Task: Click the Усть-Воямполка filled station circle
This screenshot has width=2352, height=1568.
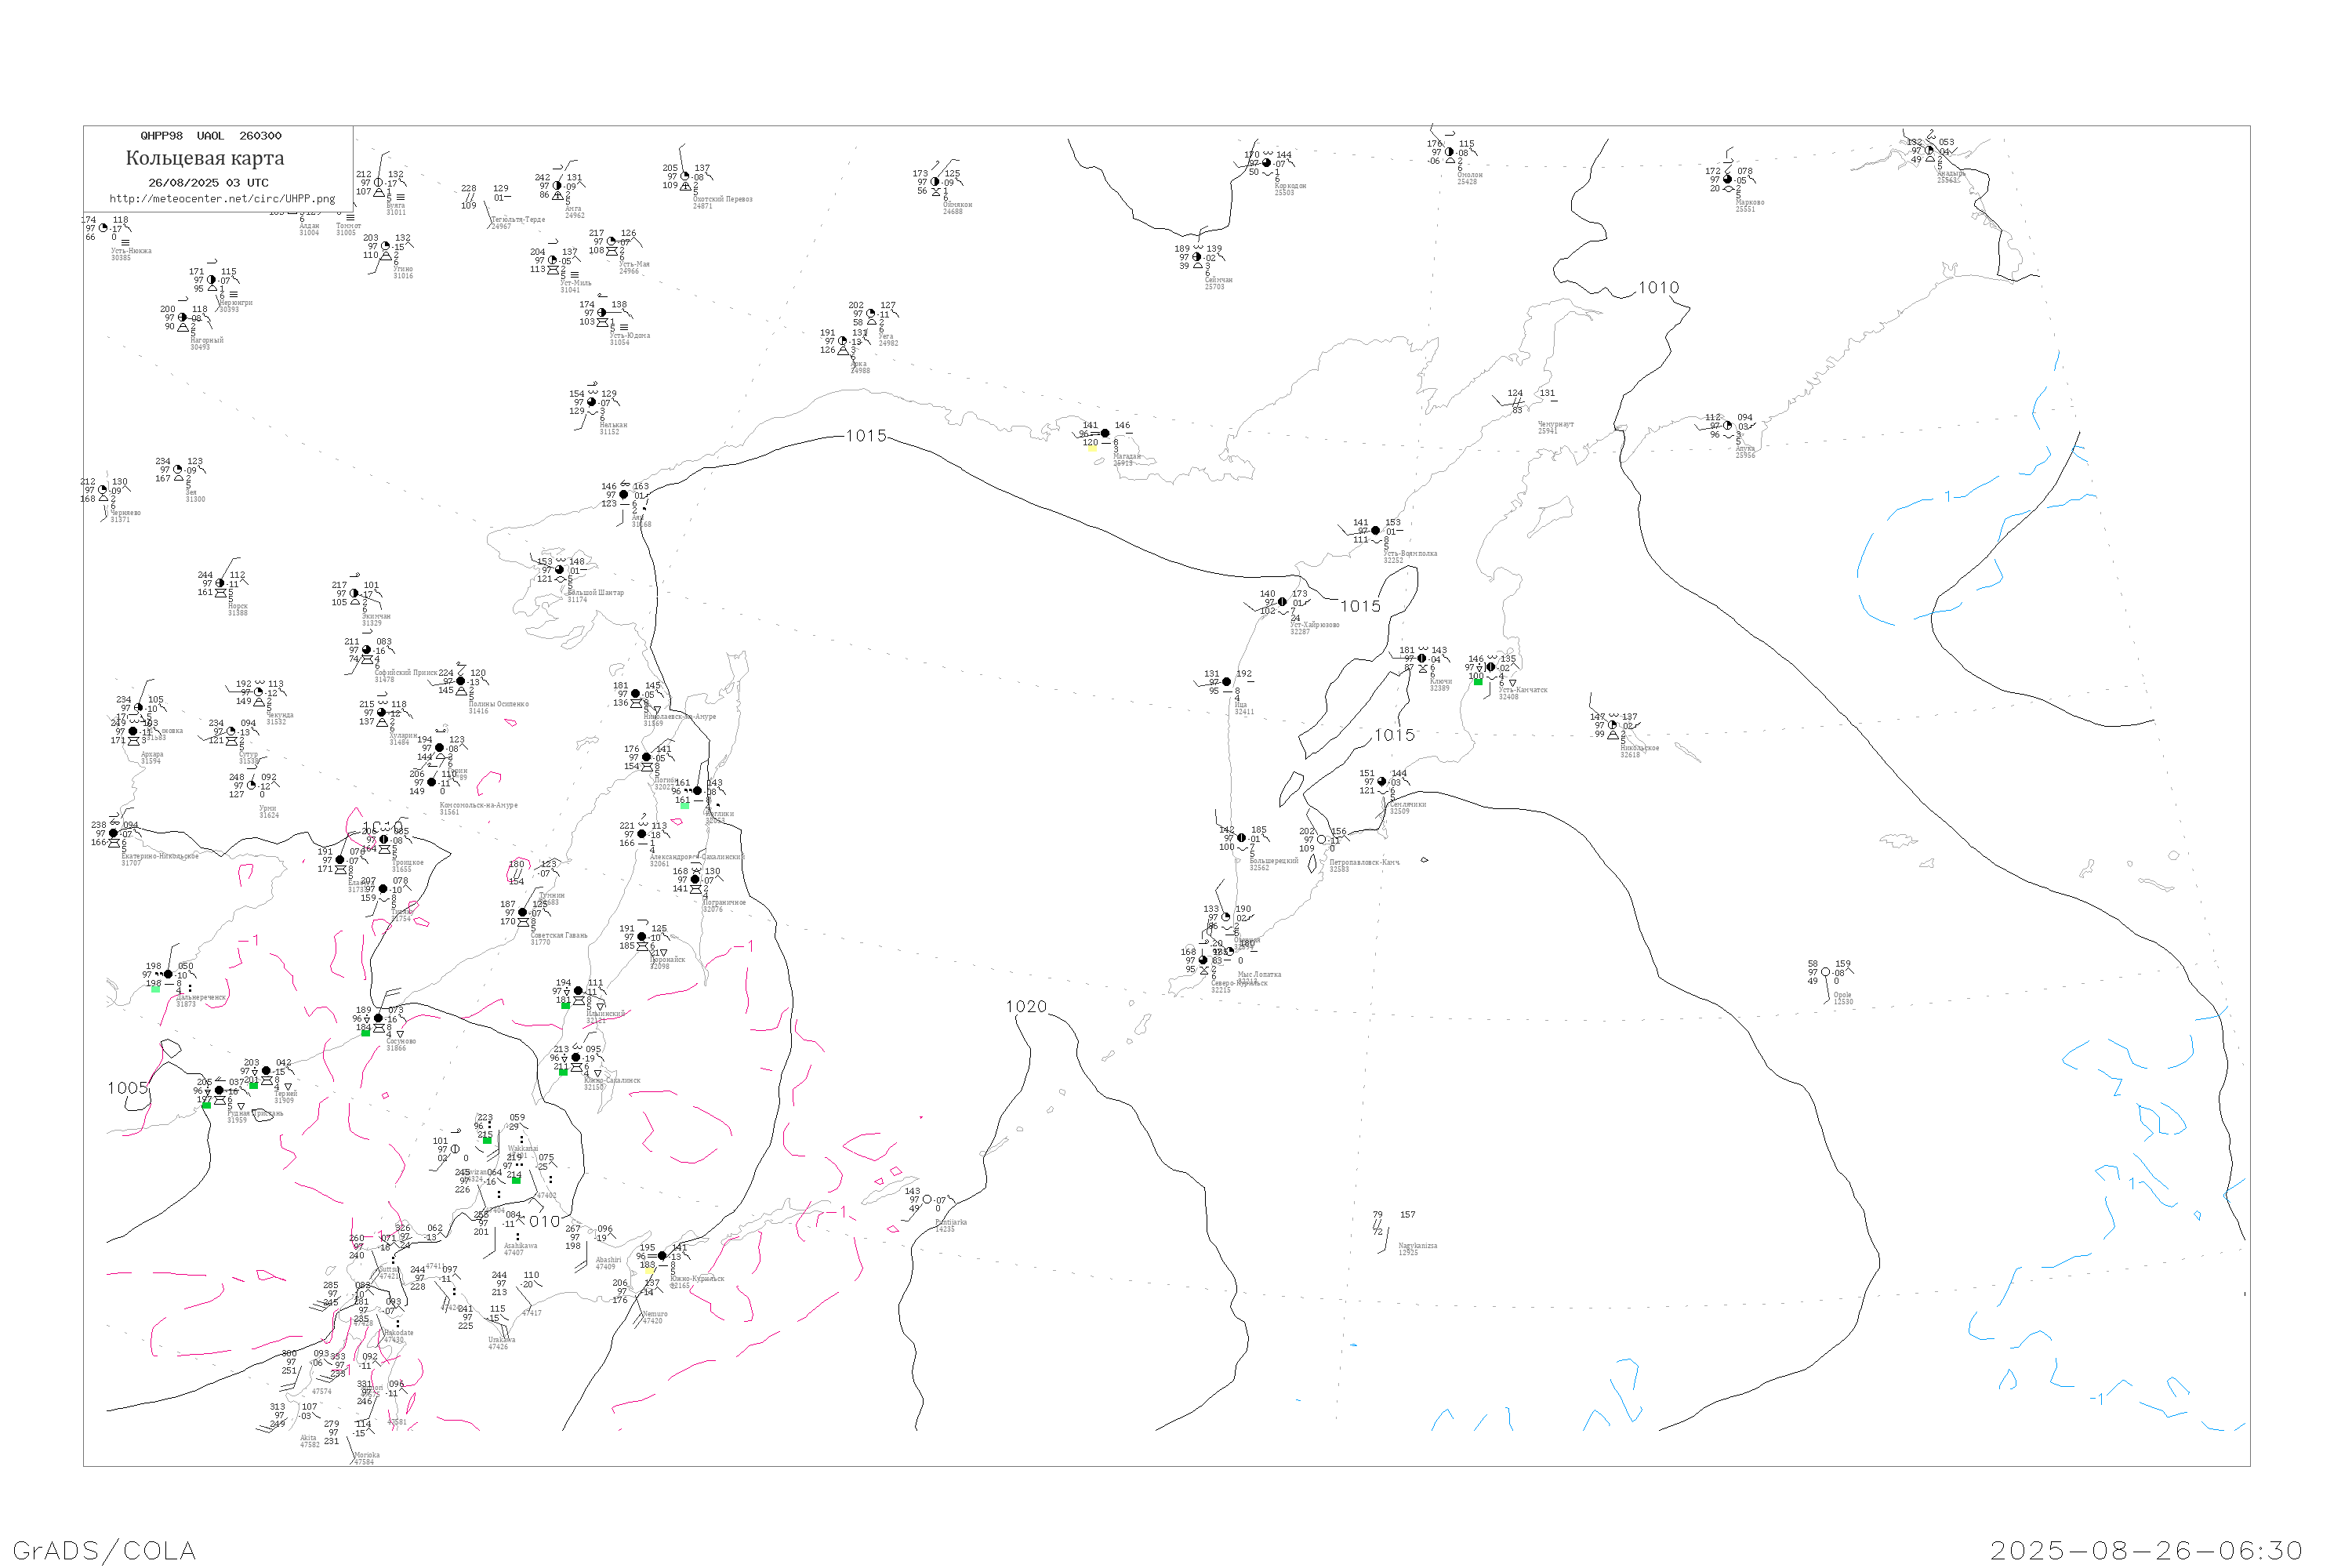Action: [x=1376, y=531]
